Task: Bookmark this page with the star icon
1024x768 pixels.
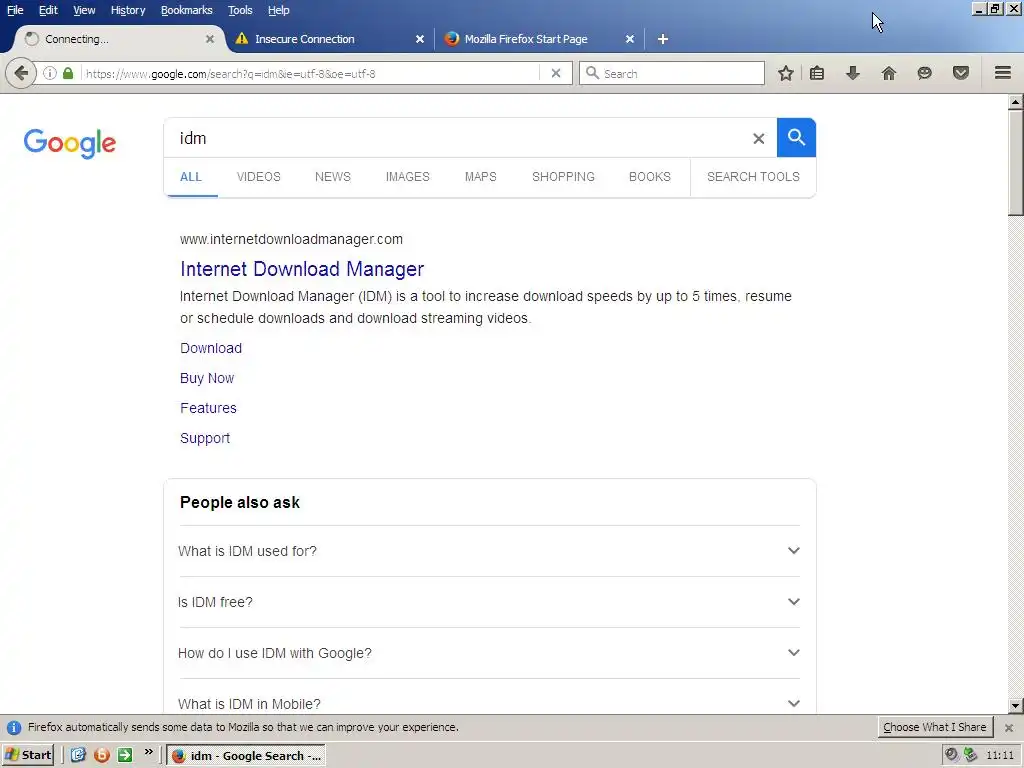Action: tap(786, 73)
